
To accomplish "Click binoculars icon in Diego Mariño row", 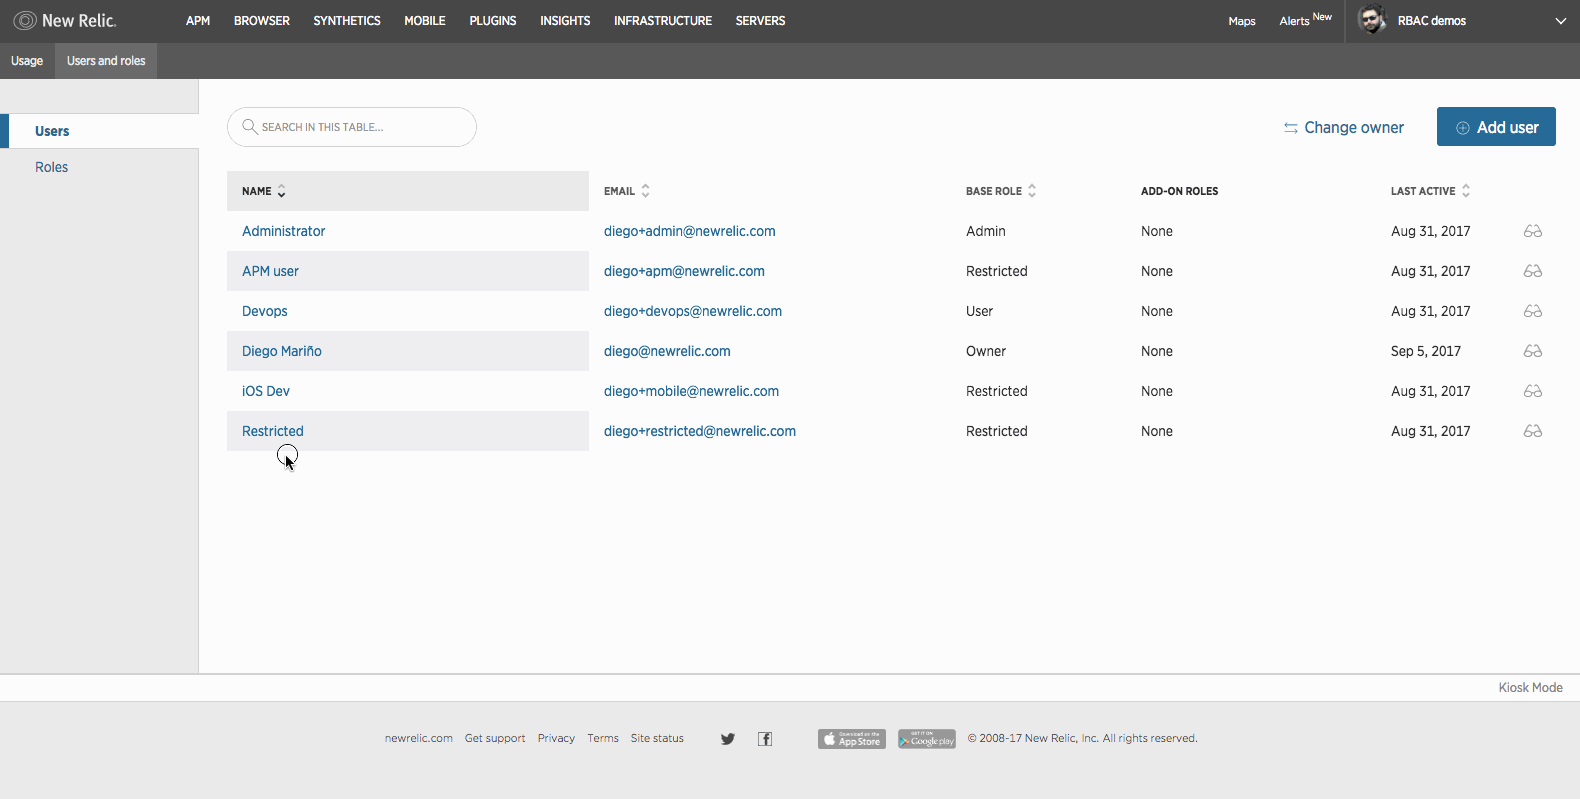I will pos(1532,351).
